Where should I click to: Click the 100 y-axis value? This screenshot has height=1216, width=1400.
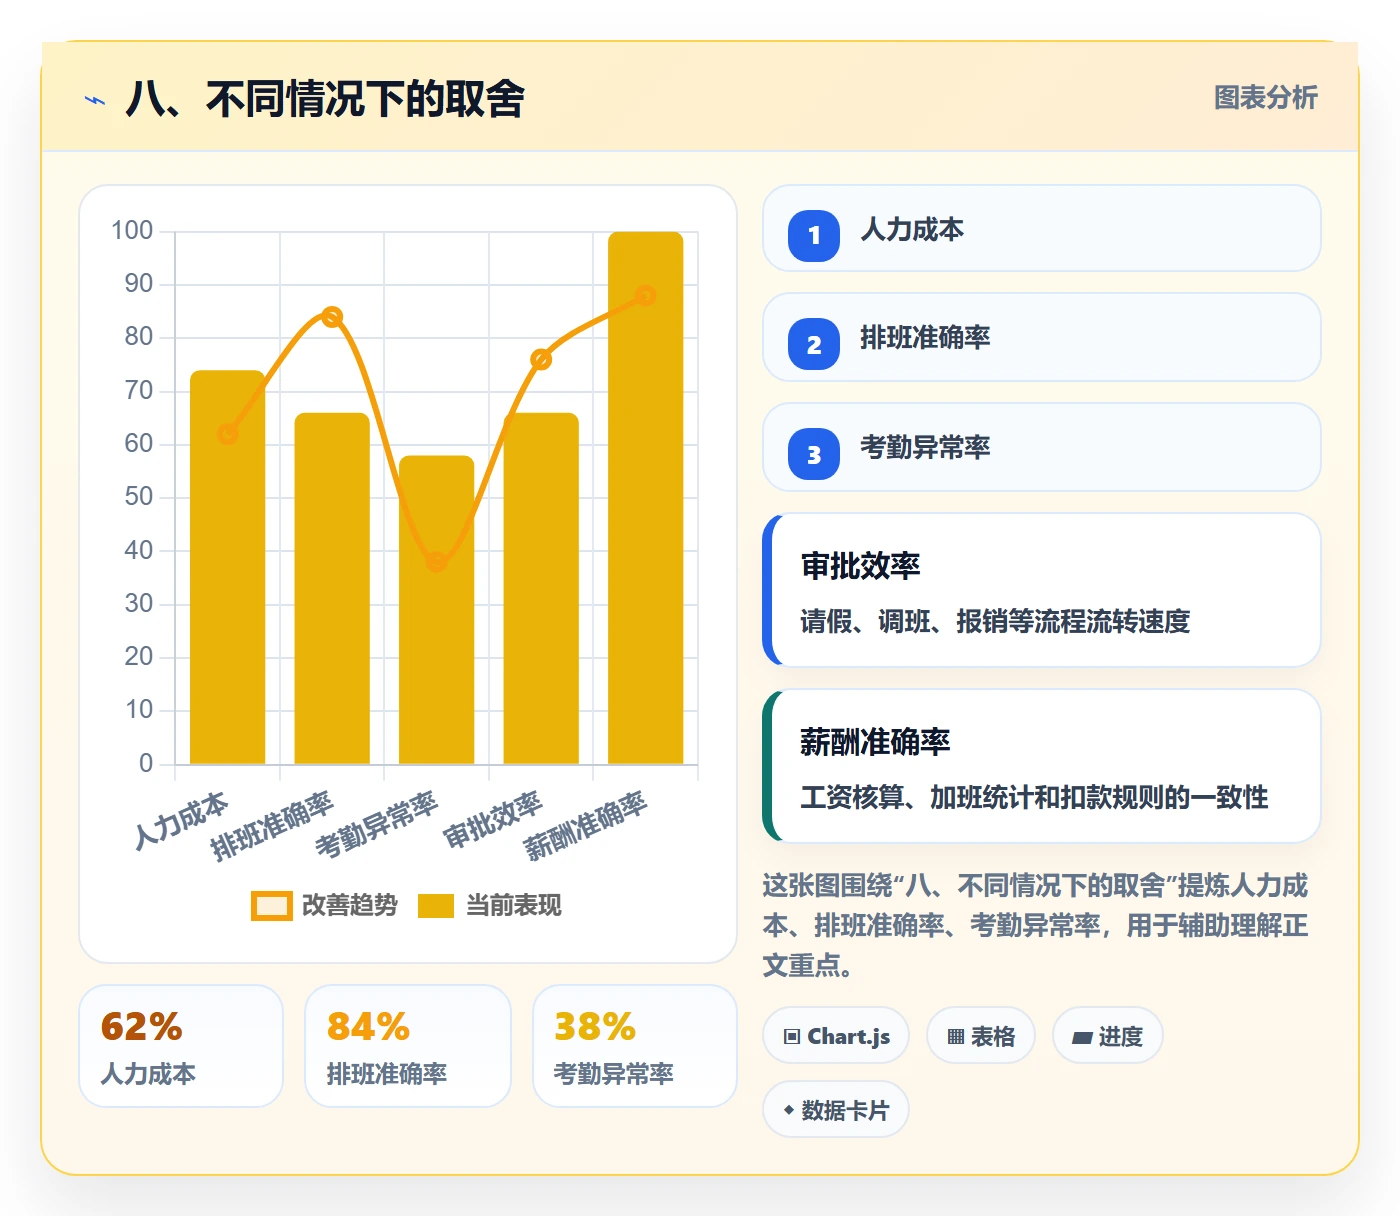click(132, 231)
